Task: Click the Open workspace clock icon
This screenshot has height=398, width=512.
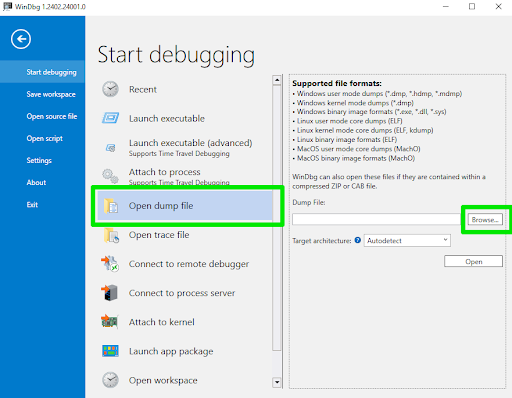Action: pyautogui.click(x=110, y=380)
